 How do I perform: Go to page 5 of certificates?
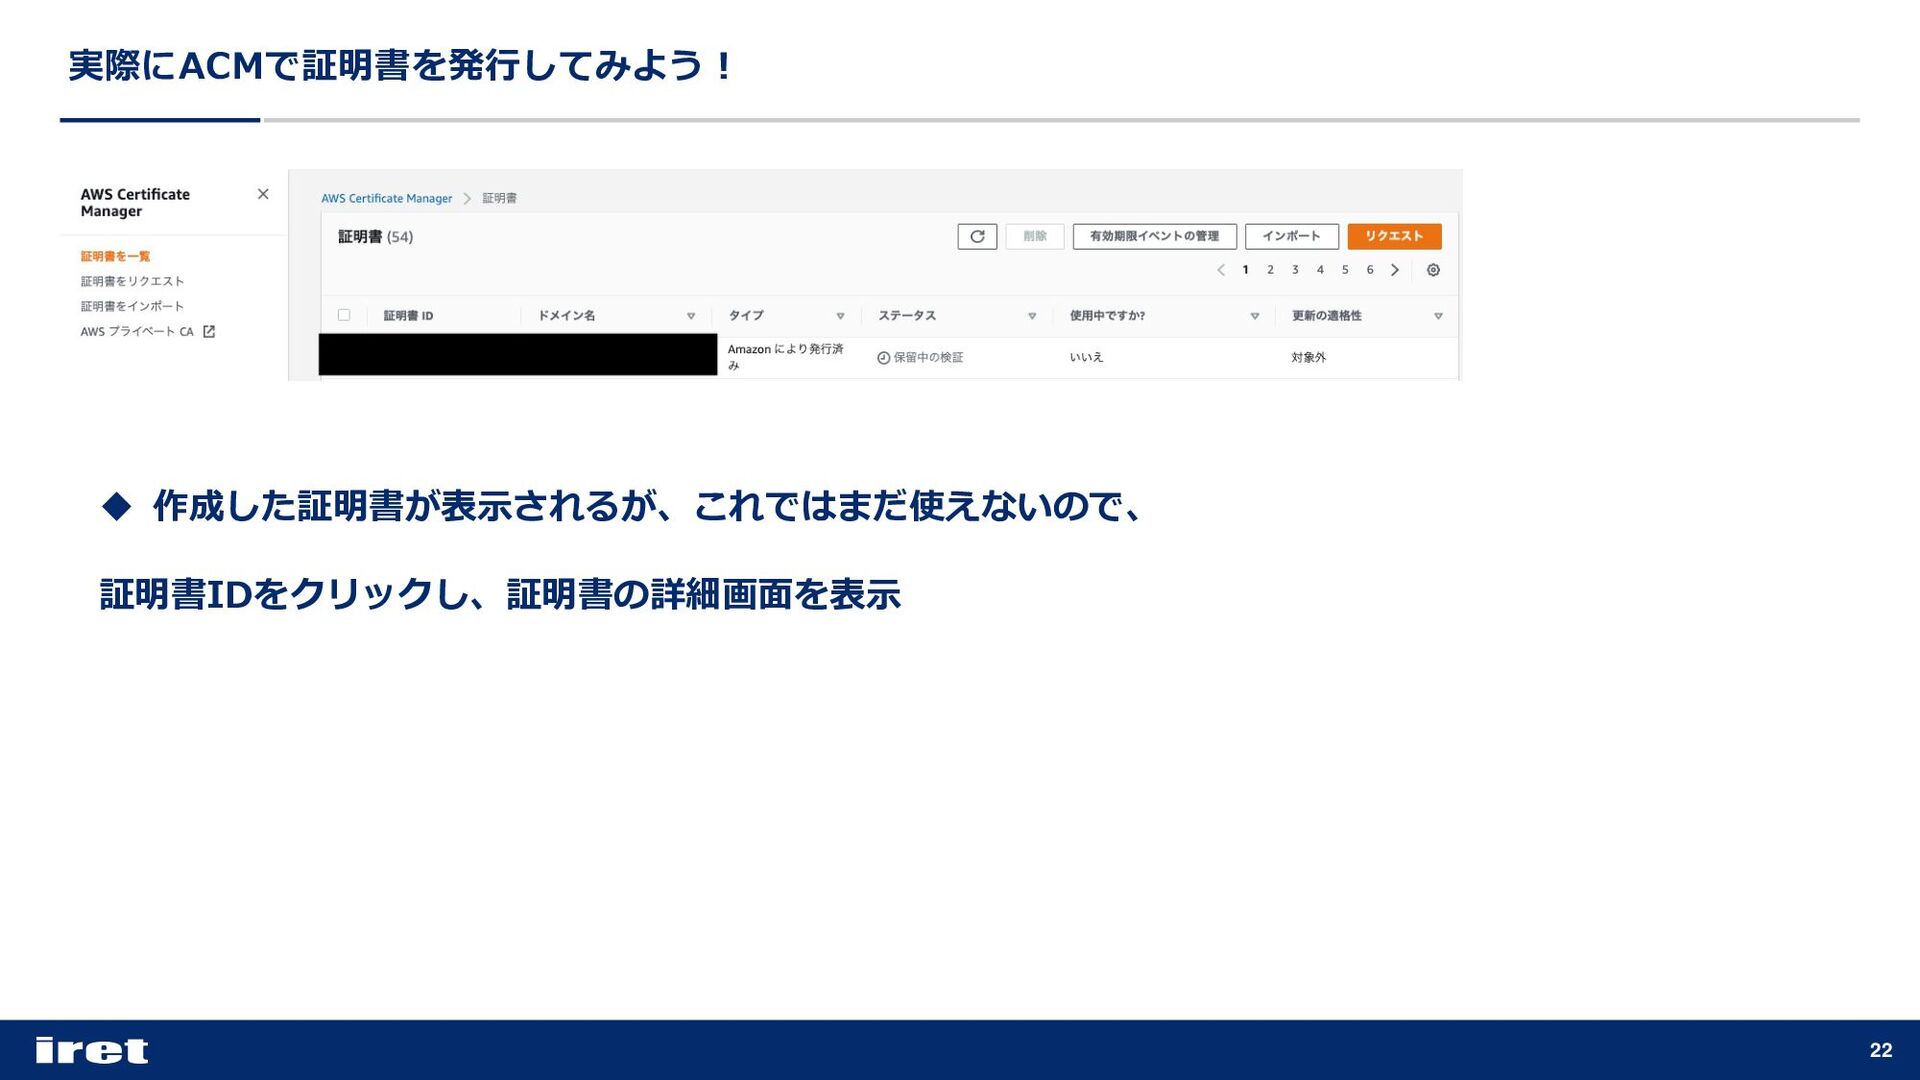(x=1345, y=270)
